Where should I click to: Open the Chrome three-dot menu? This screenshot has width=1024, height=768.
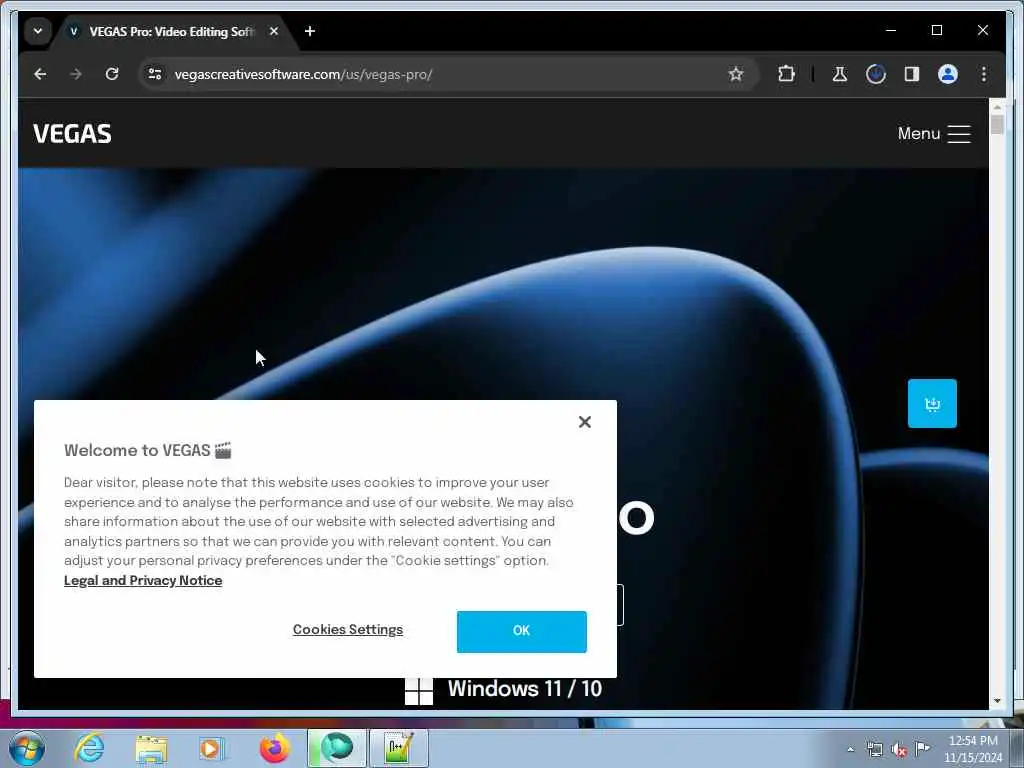pyautogui.click(x=984, y=74)
